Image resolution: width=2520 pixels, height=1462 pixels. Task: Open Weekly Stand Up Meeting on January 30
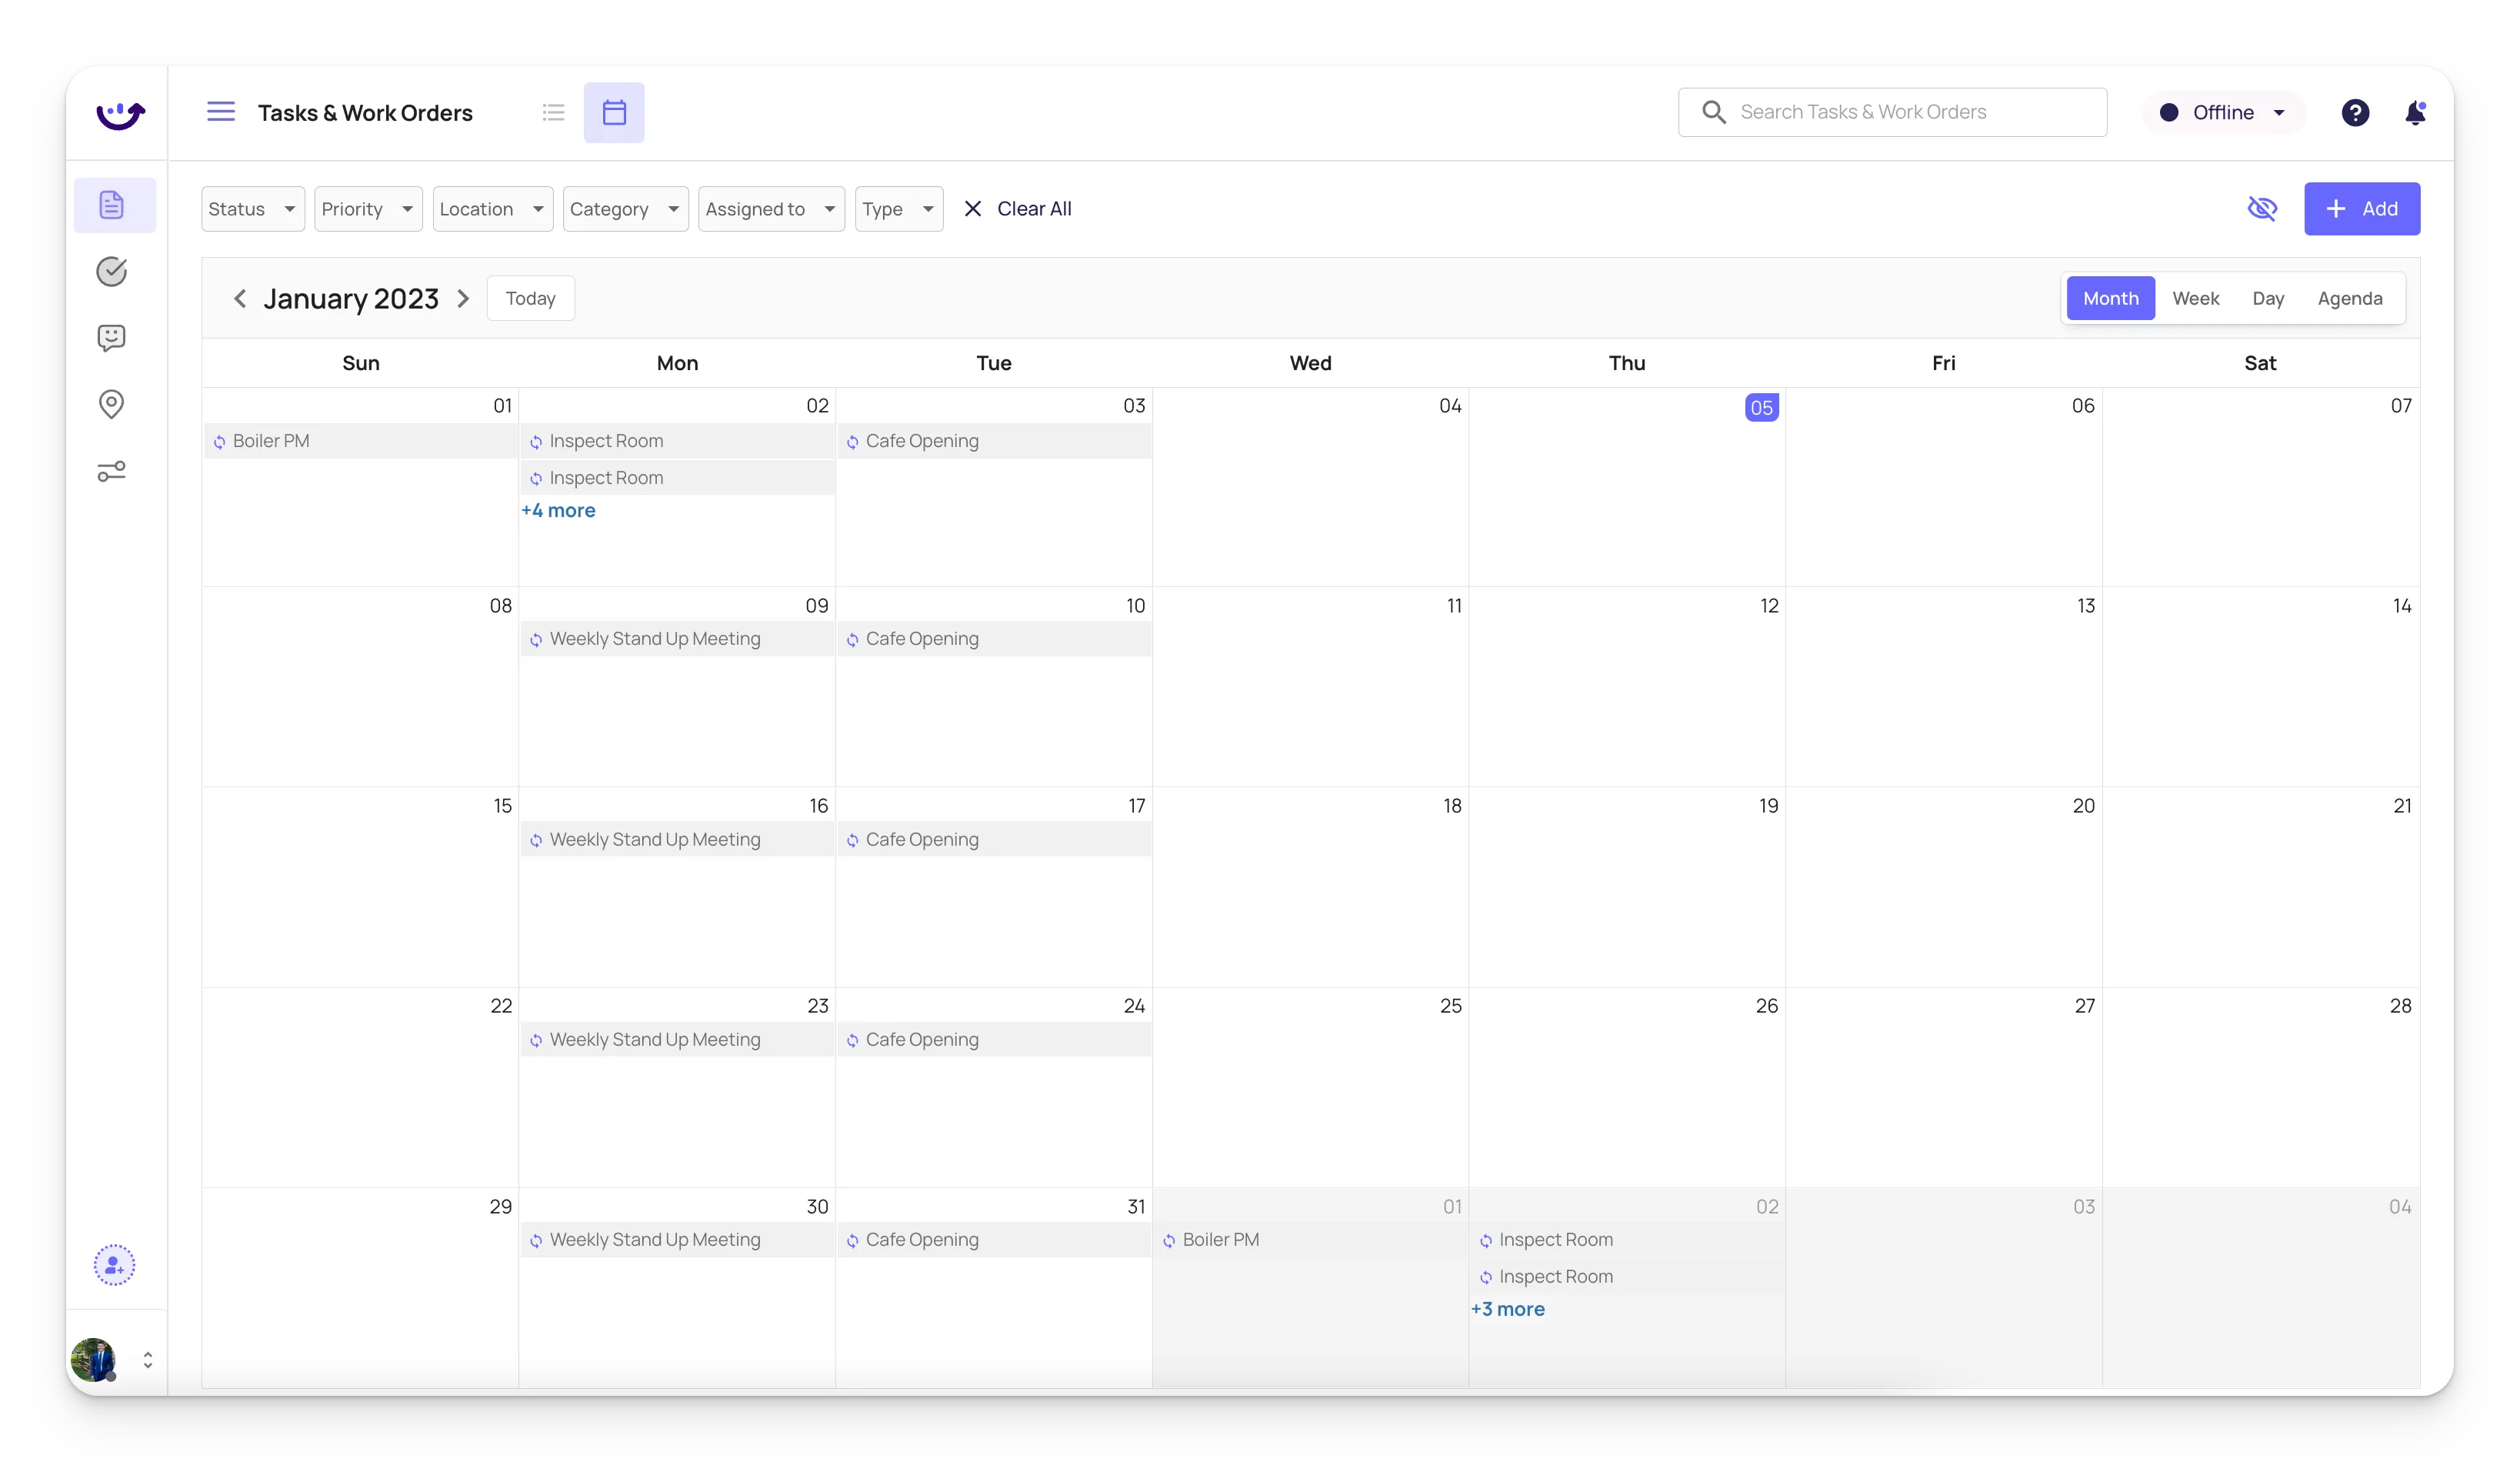677,1240
